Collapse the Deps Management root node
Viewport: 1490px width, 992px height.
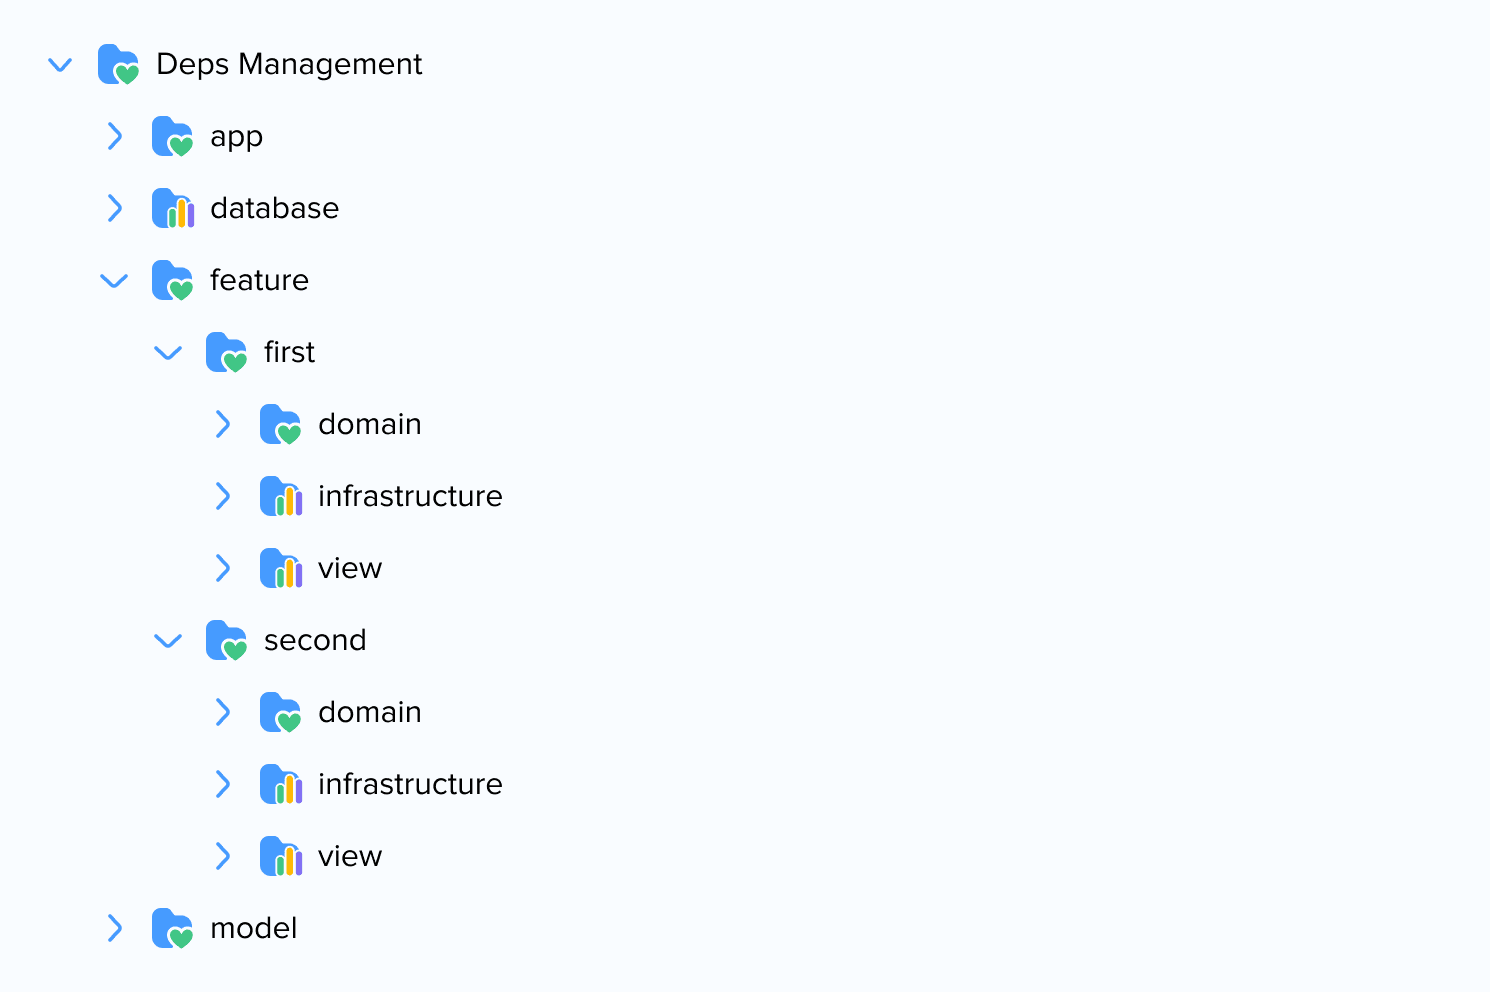coord(61,65)
